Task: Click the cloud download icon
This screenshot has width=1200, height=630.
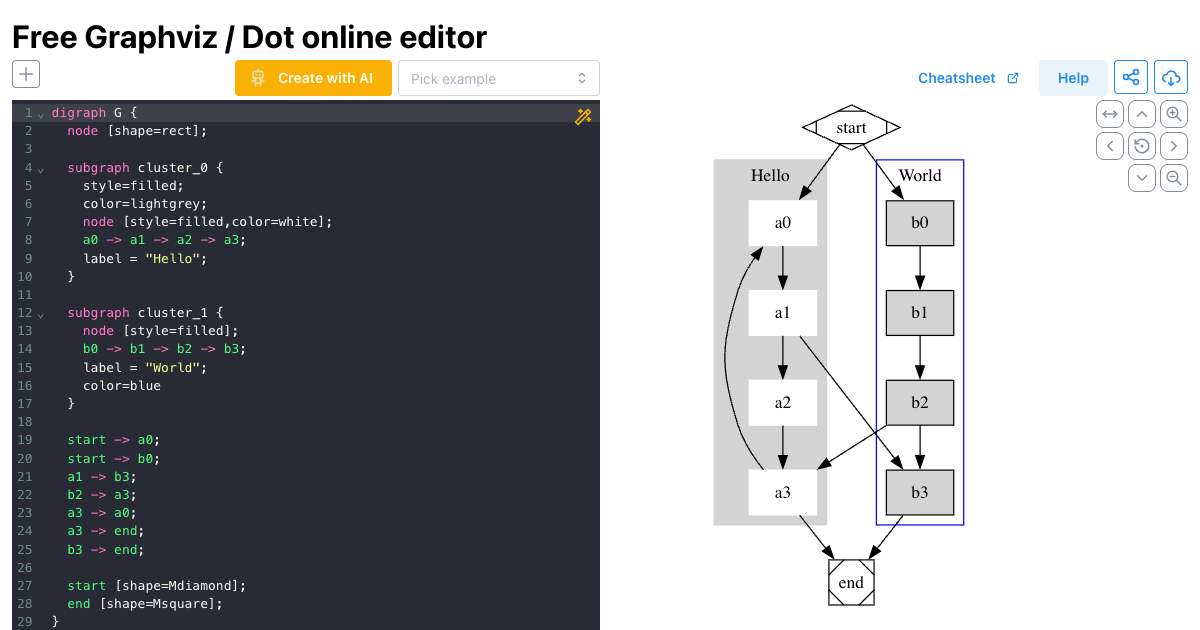Action: coord(1170,78)
